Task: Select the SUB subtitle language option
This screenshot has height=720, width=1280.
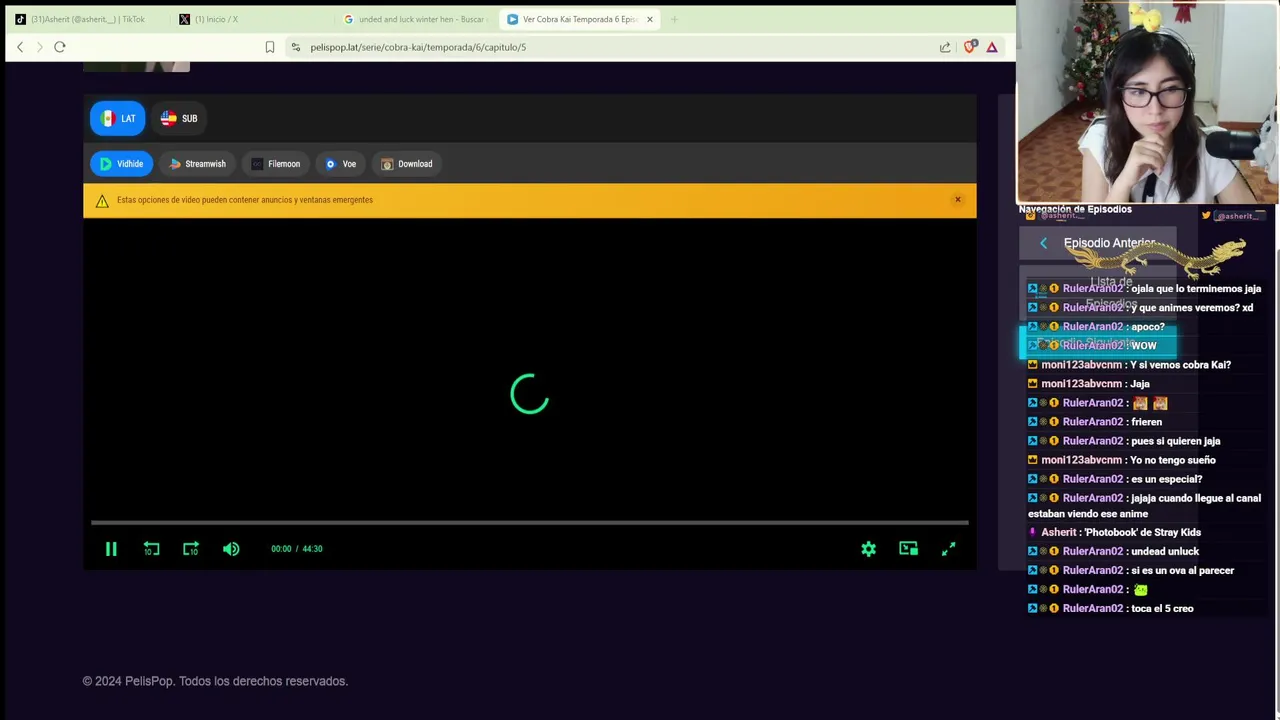Action: 179,118
